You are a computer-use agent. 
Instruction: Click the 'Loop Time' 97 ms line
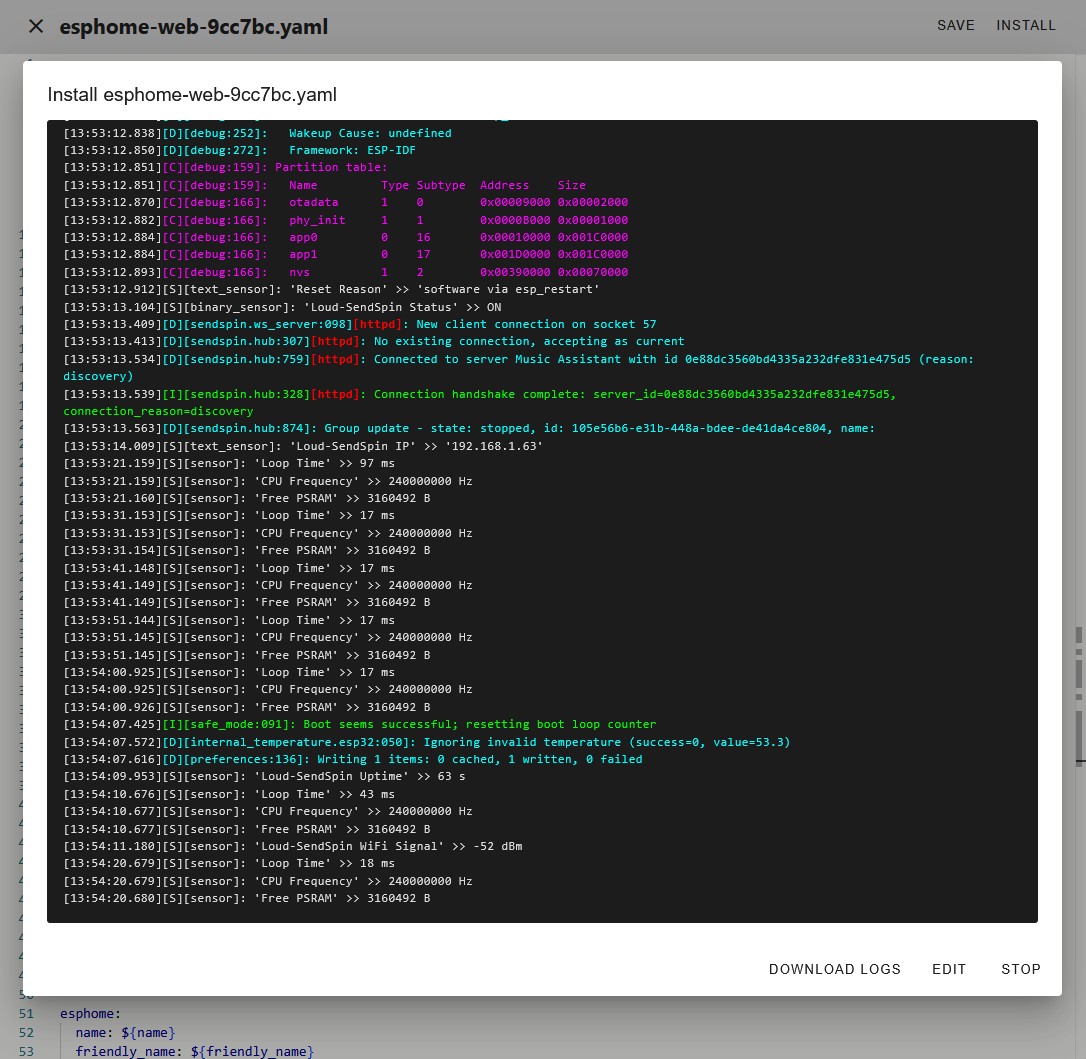229,463
